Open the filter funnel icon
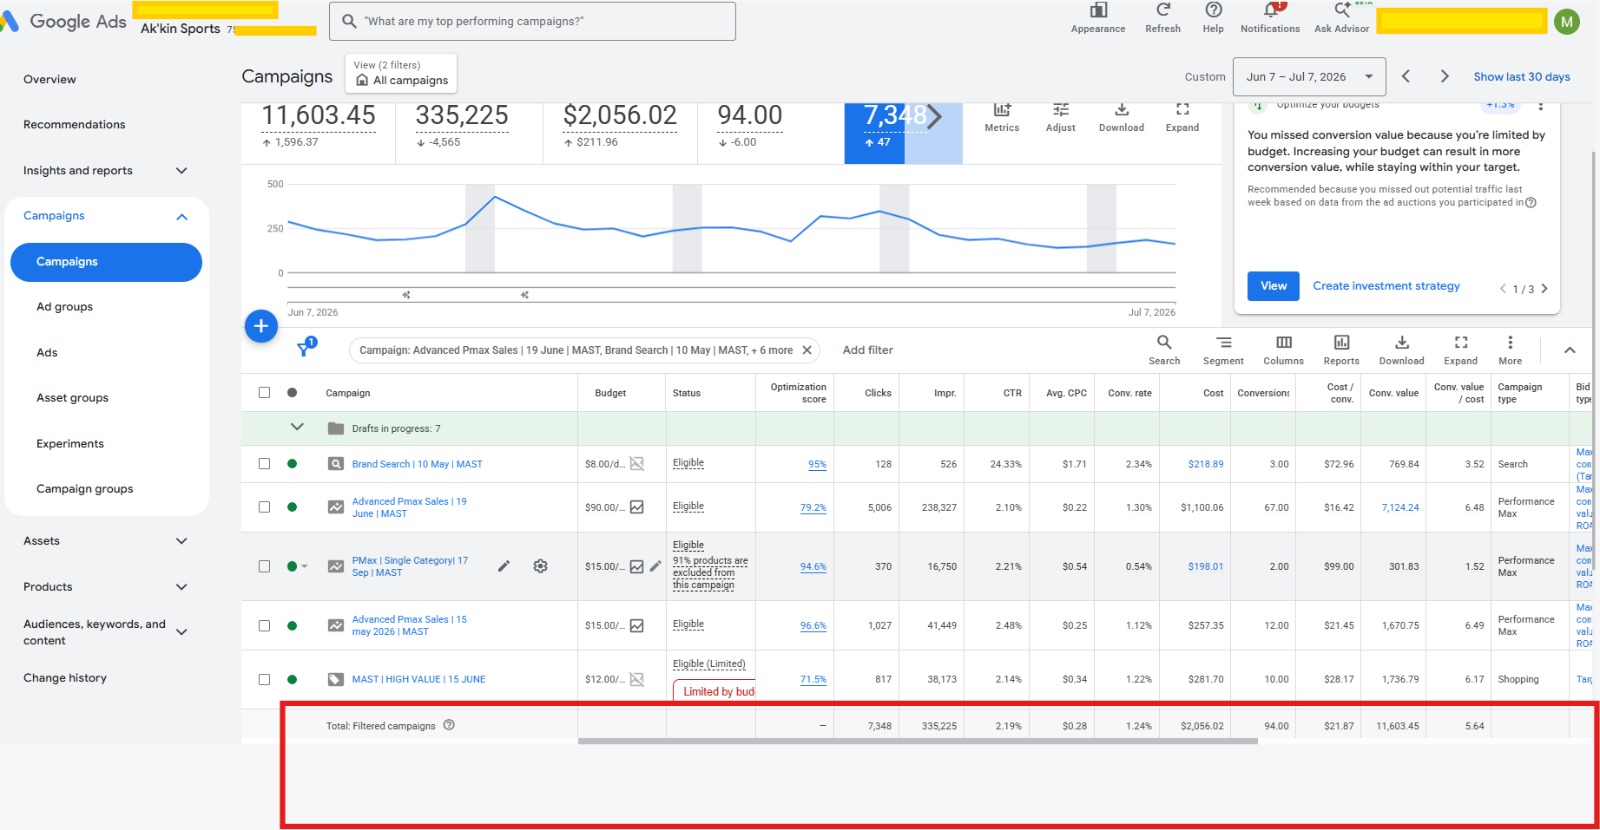The height and width of the screenshot is (830, 1600). coord(306,348)
